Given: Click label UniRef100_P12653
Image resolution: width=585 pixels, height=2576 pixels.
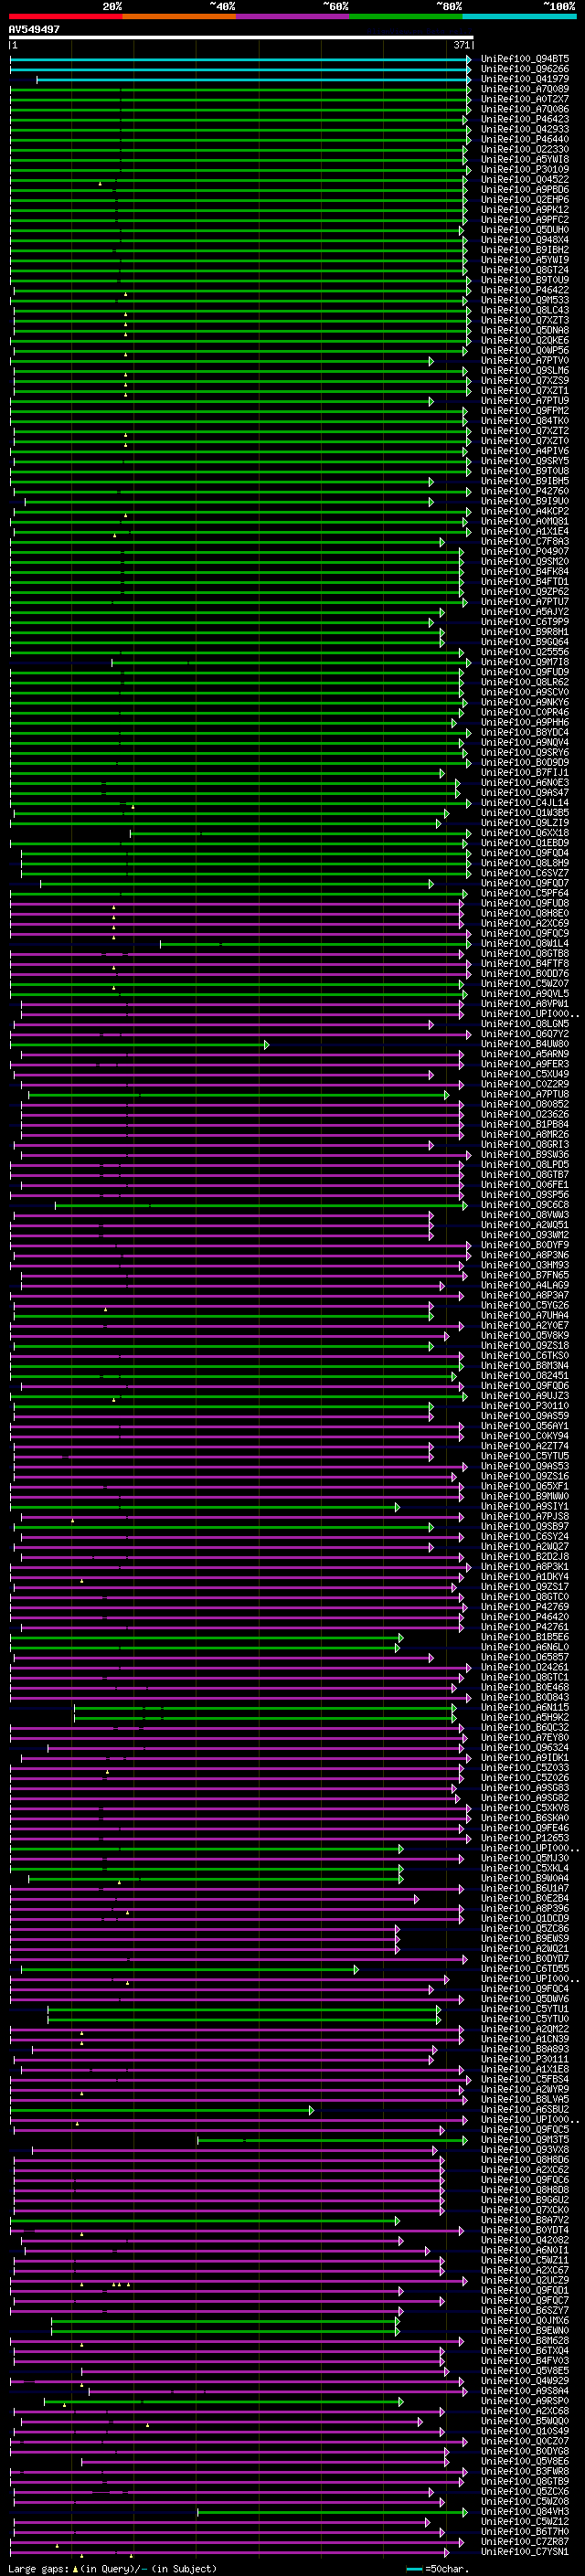Looking at the screenshot, I should click(x=525, y=1839).
